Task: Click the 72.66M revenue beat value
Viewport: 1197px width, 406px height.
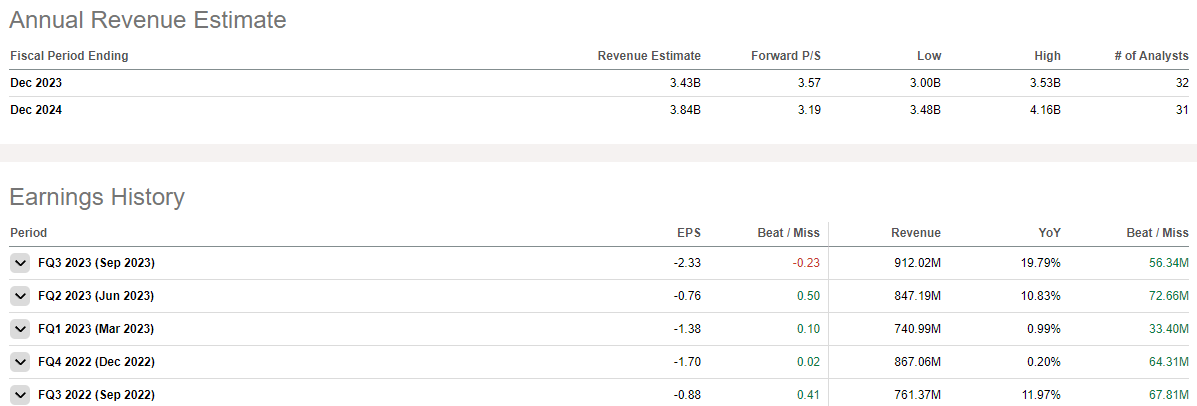Action: click(x=1162, y=296)
